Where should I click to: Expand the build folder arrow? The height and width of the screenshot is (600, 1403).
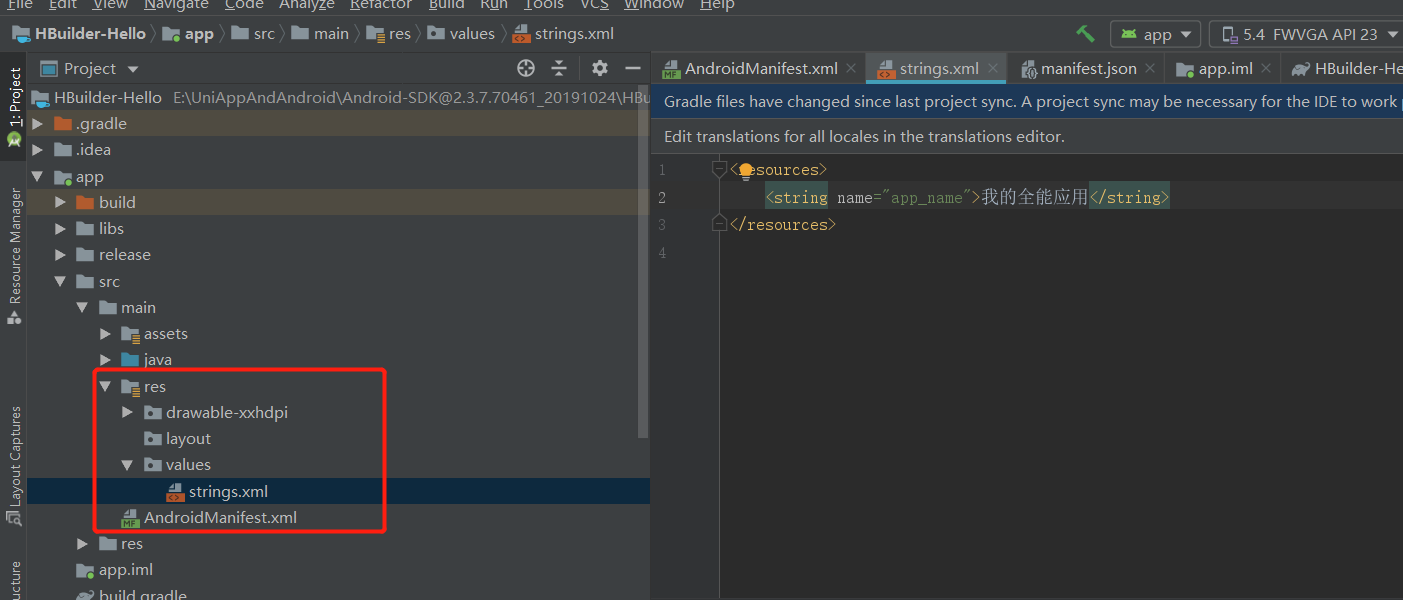[61, 202]
